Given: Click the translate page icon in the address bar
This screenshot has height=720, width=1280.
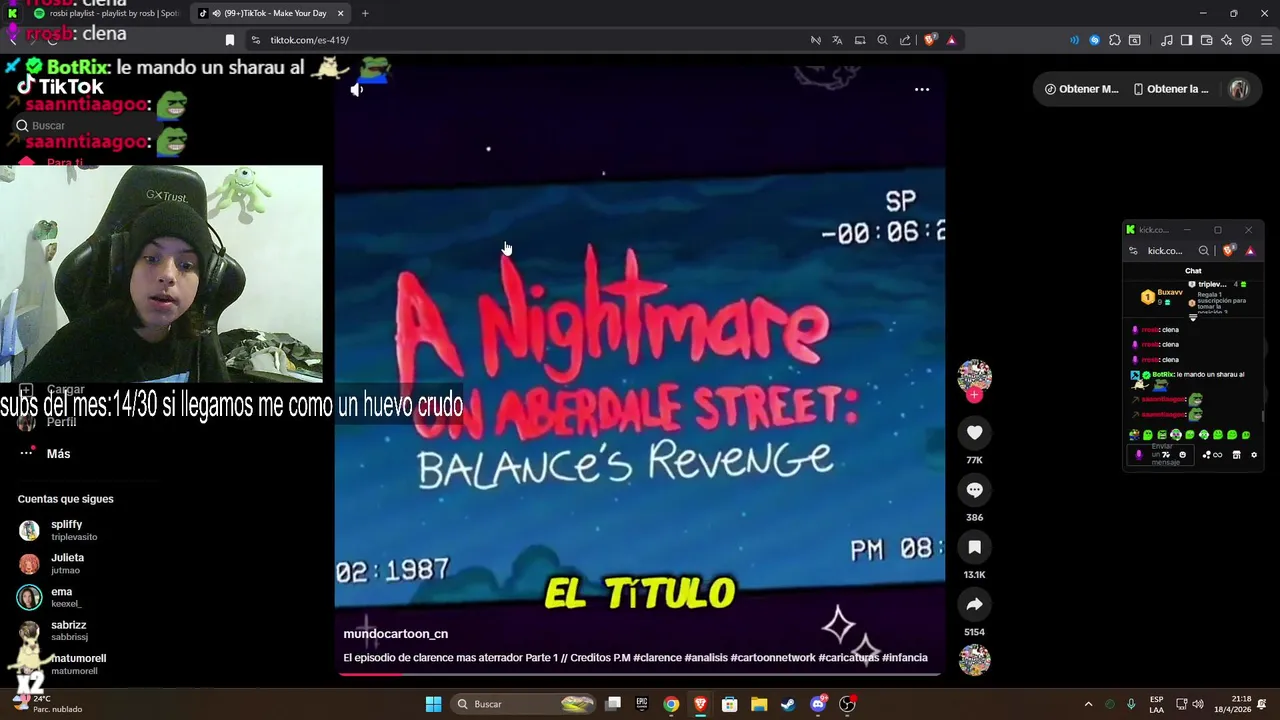Looking at the screenshot, I should tap(837, 40).
